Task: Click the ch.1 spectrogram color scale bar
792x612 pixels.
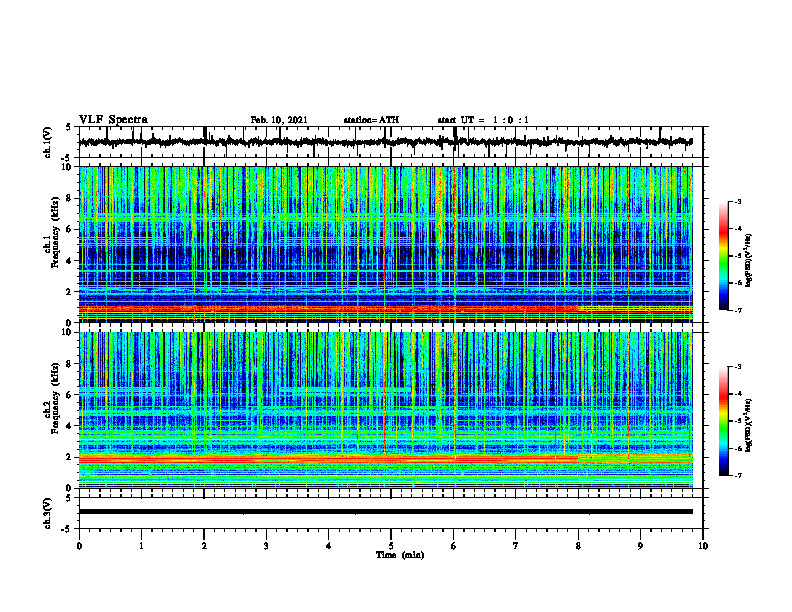Action: point(723,256)
